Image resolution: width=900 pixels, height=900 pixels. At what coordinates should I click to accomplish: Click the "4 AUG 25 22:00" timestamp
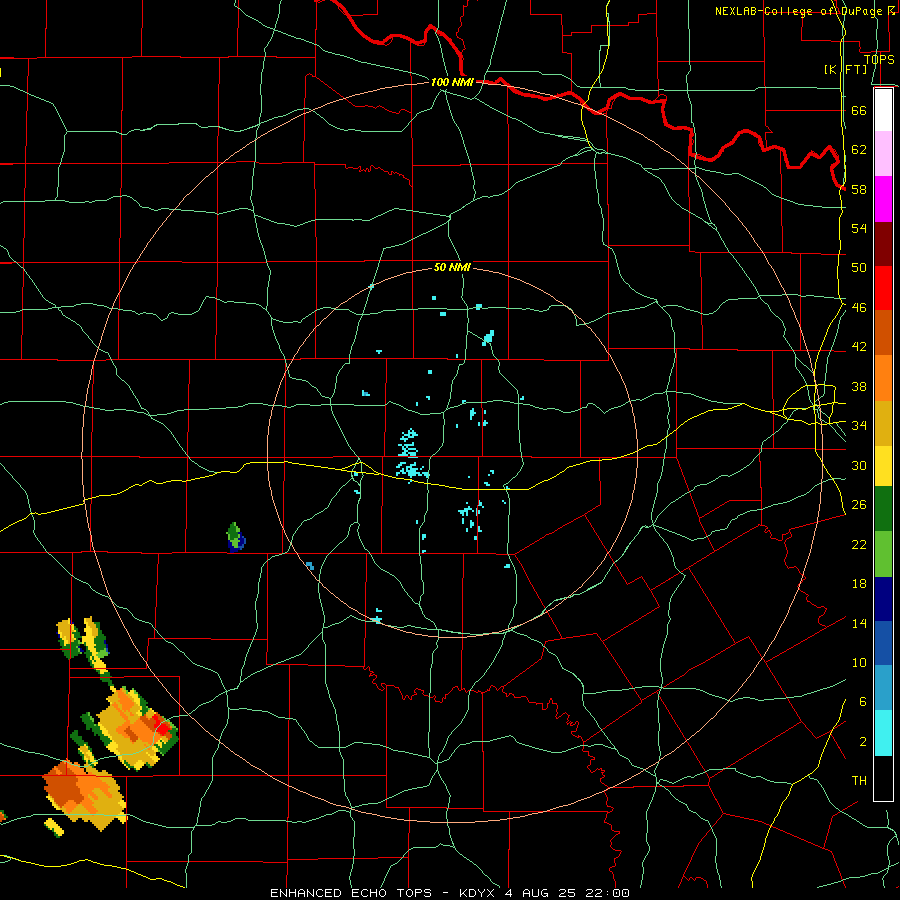click(568, 893)
